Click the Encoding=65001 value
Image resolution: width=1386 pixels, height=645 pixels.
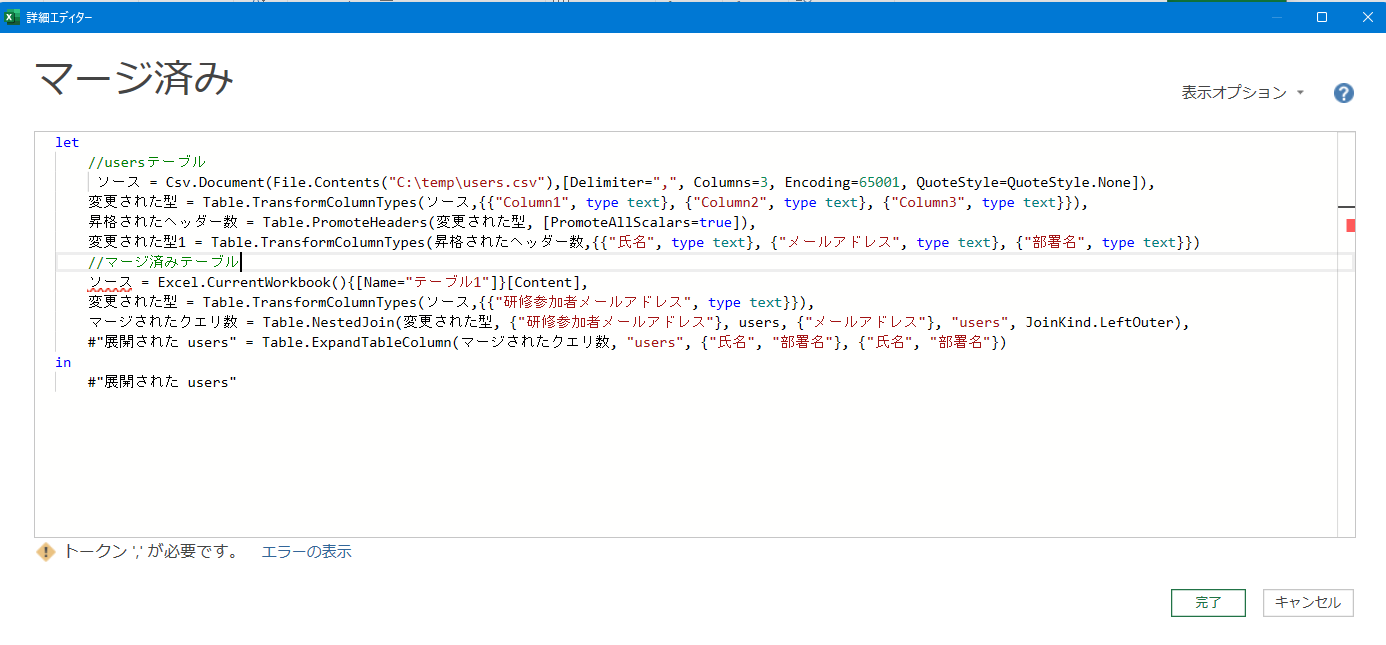click(x=842, y=182)
